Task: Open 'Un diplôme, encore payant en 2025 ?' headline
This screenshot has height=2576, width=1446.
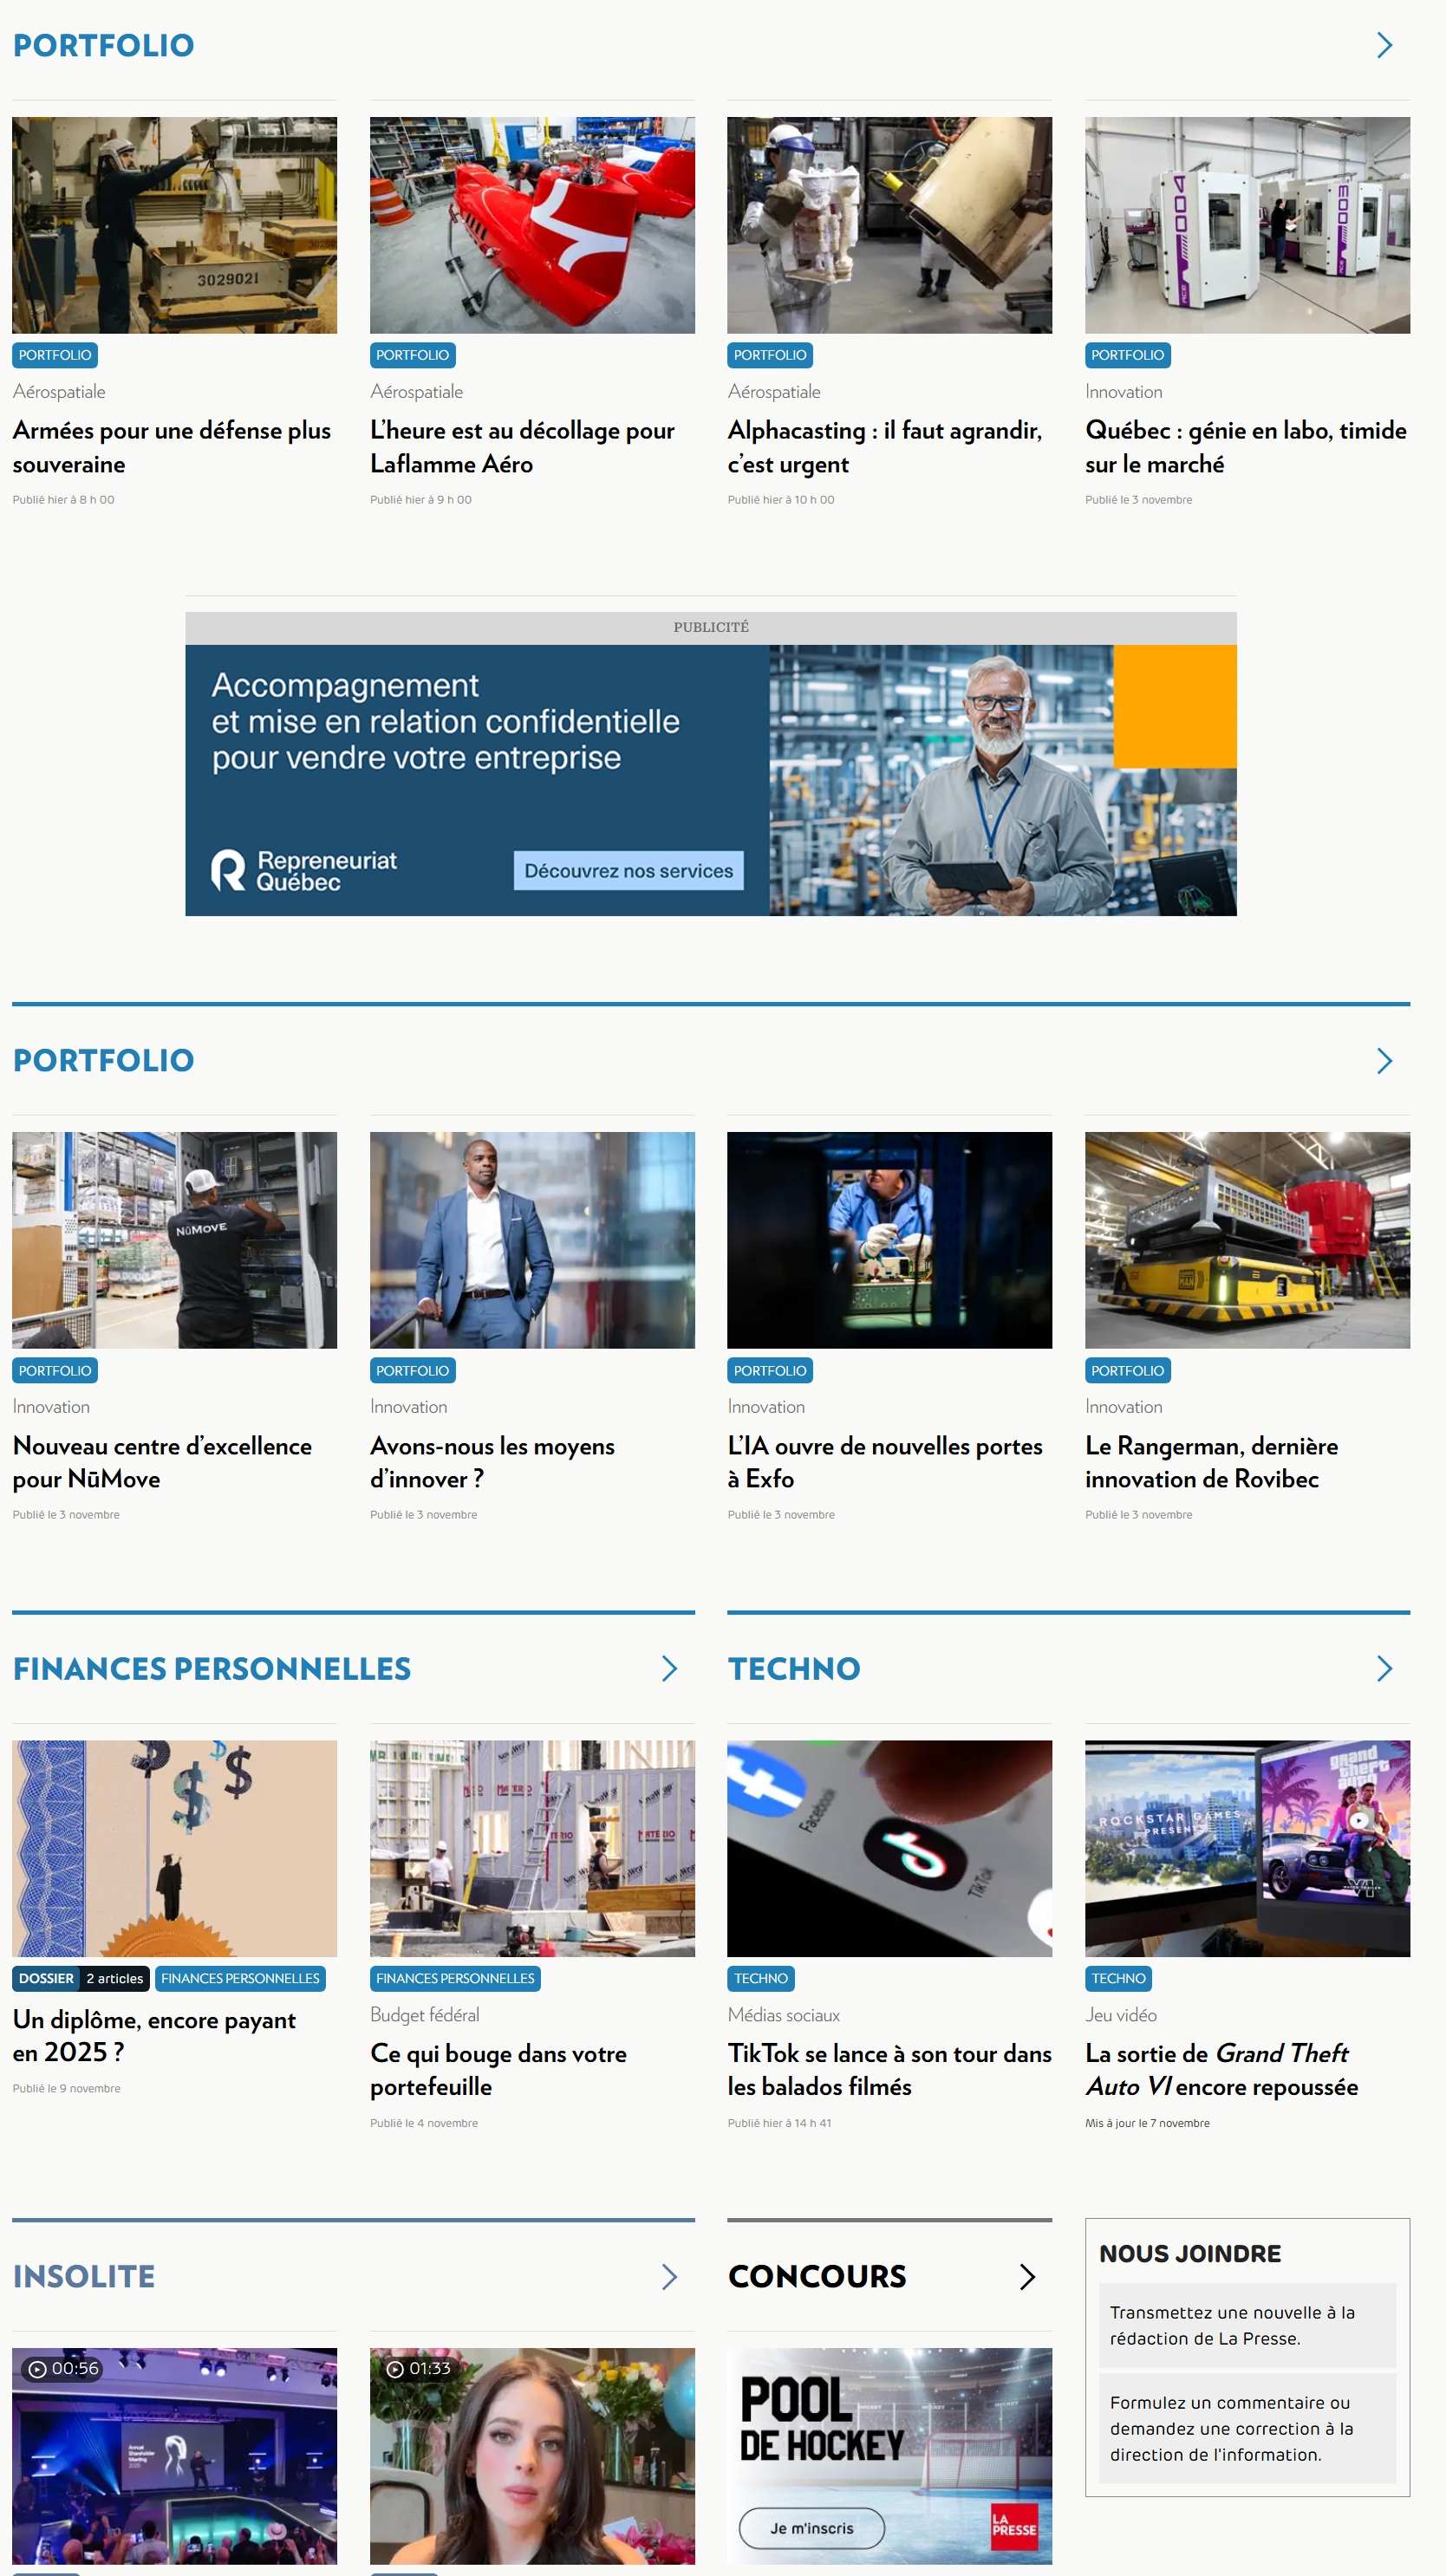Action: point(154,2035)
